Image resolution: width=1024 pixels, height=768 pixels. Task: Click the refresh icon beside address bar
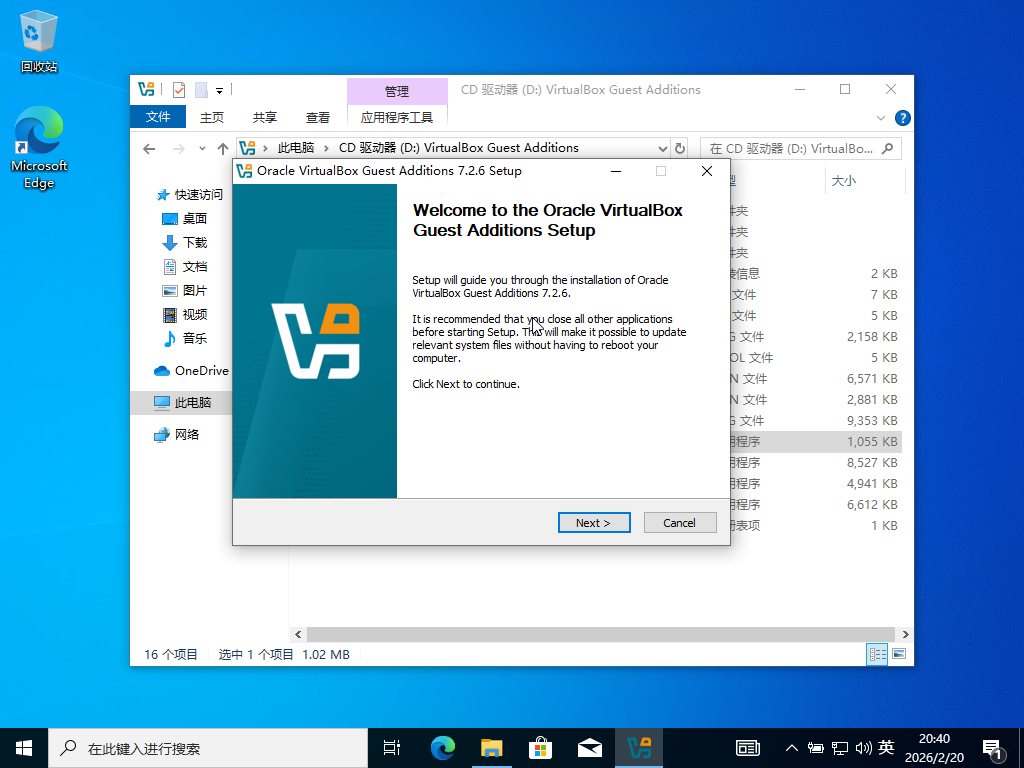pos(680,148)
